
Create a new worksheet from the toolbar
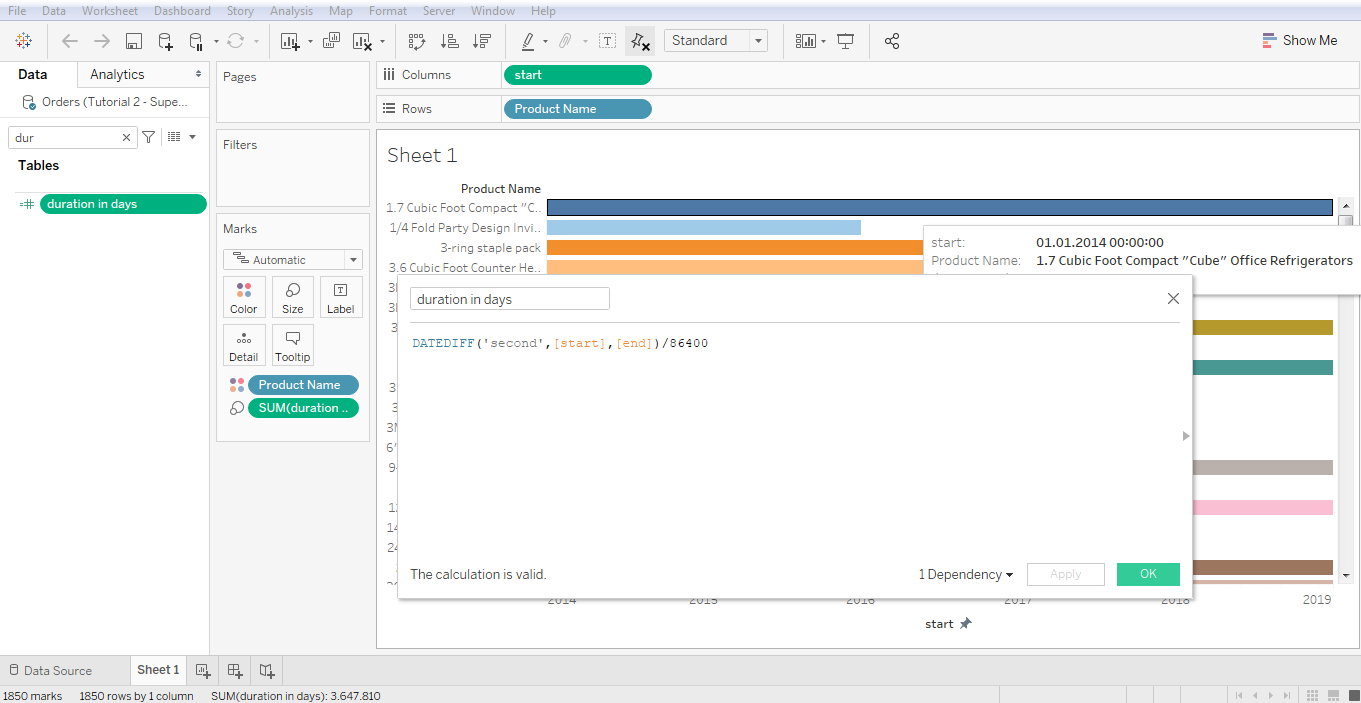point(290,41)
